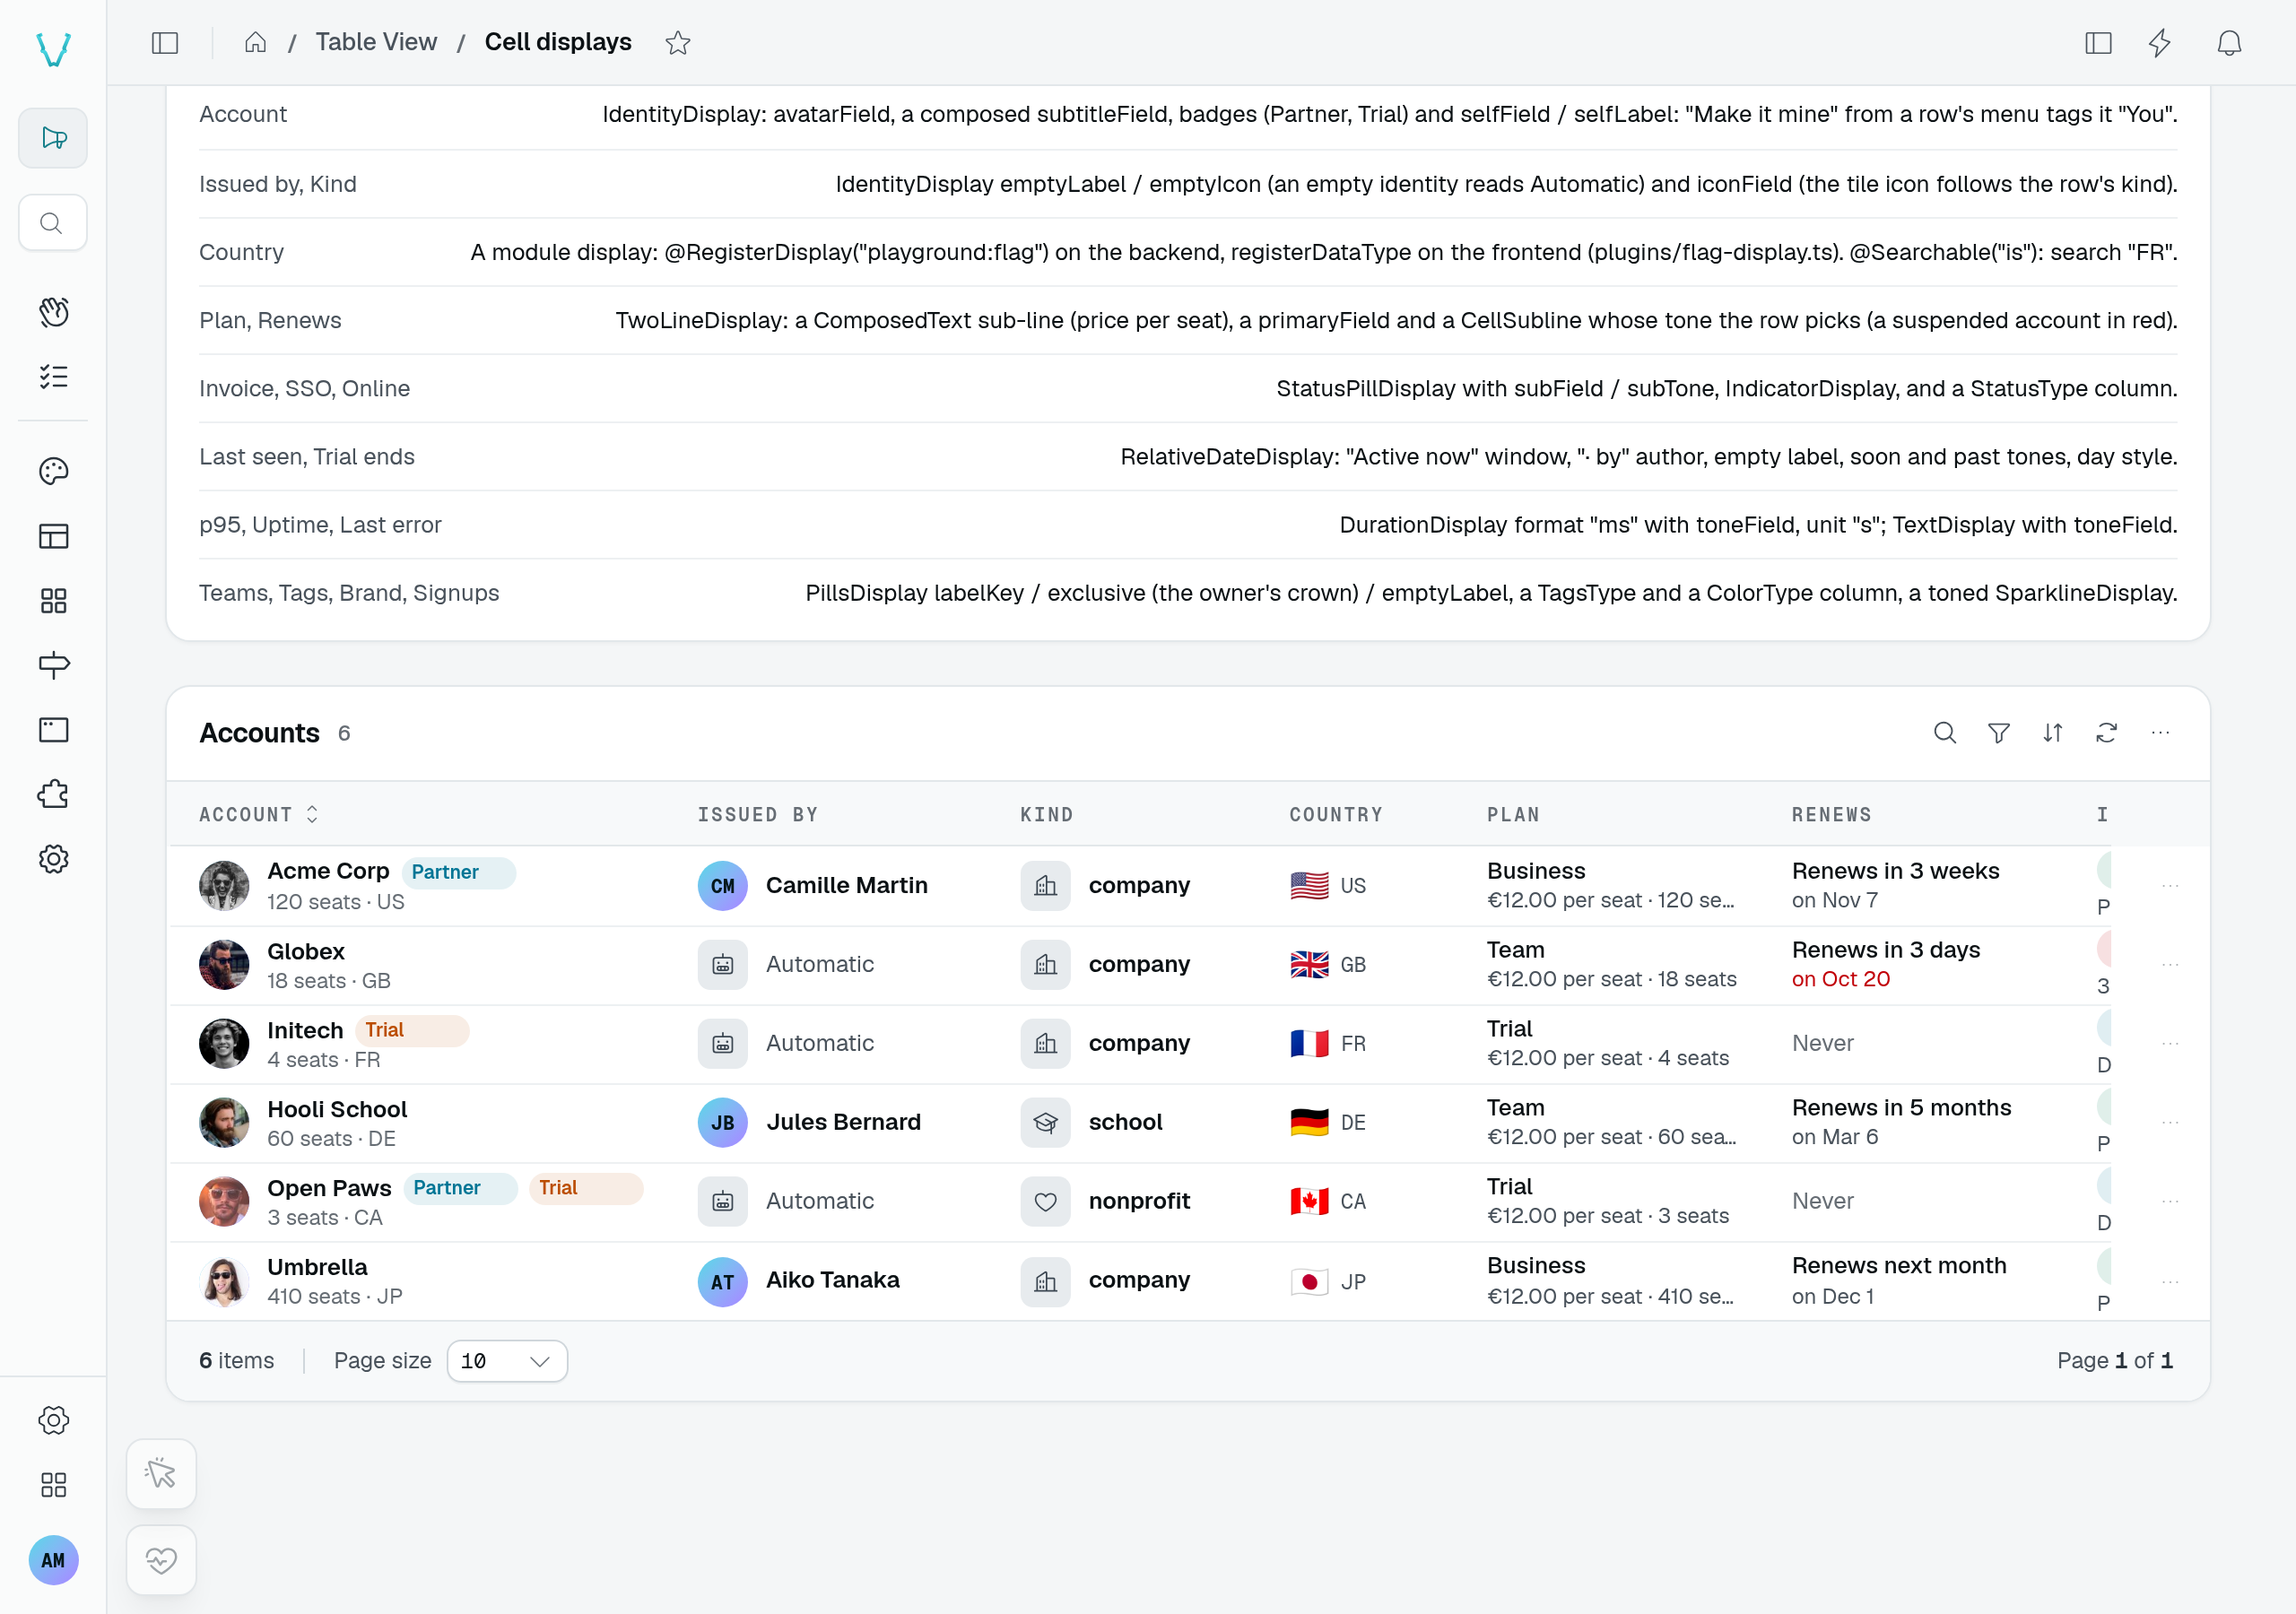Open the upper grid widgets sidebar item
This screenshot has height=1614, width=2296.
(x=53, y=601)
